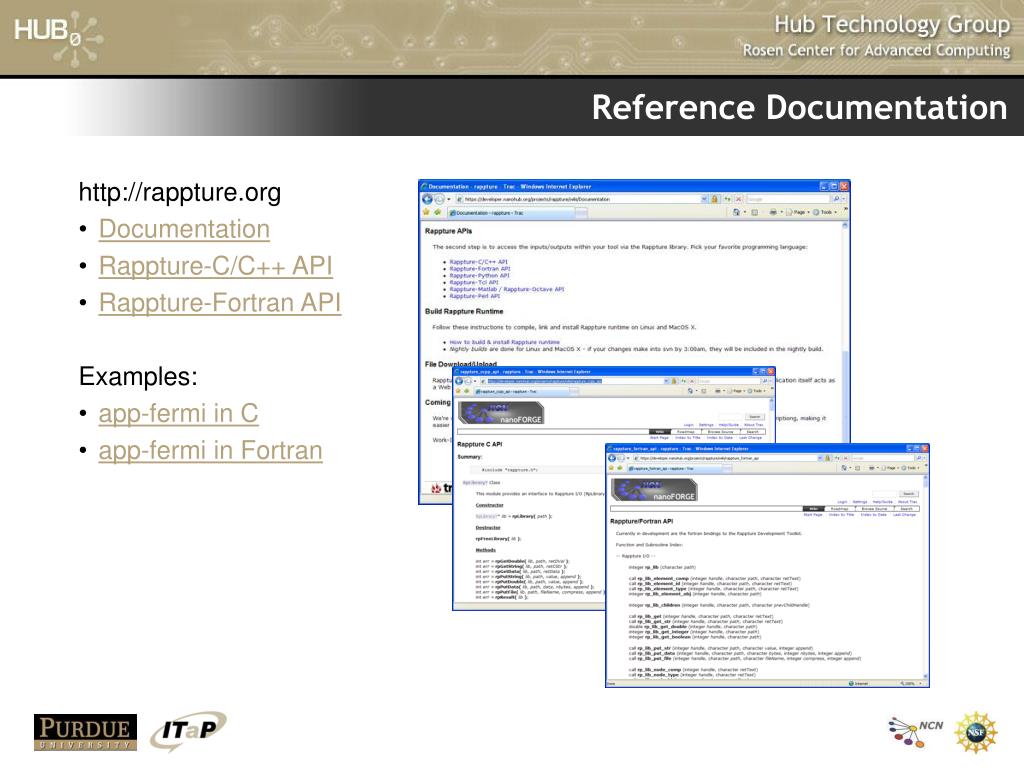Click nanoFORGE logo in Rappture C API window
Screen dimensions: 1024x768
(x=502, y=413)
